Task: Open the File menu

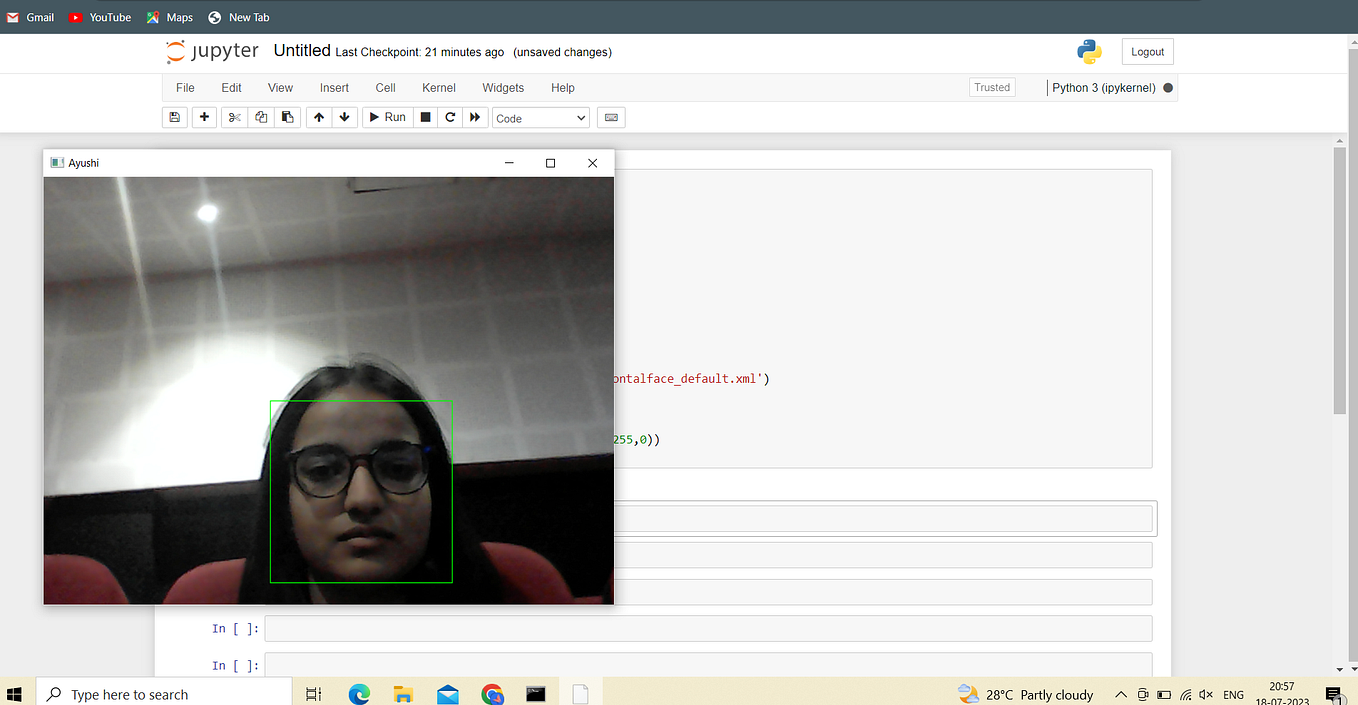Action: coord(185,87)
